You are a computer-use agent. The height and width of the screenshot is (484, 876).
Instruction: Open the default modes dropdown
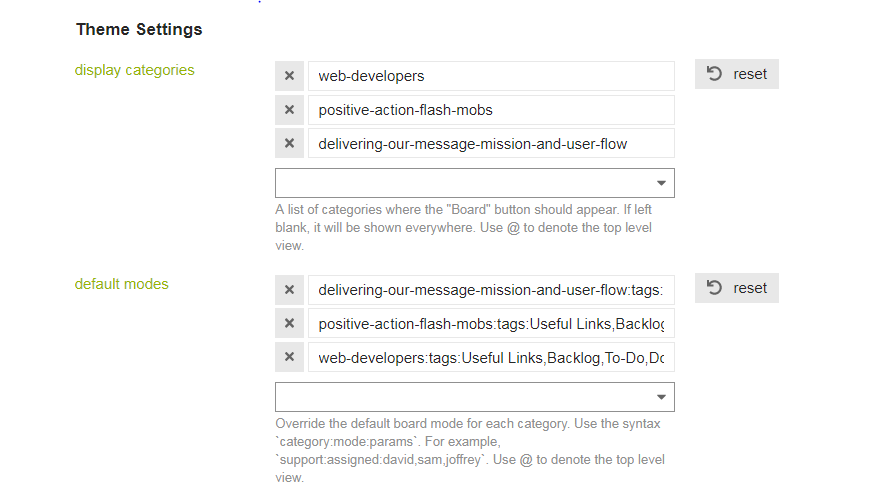(475, 397)
